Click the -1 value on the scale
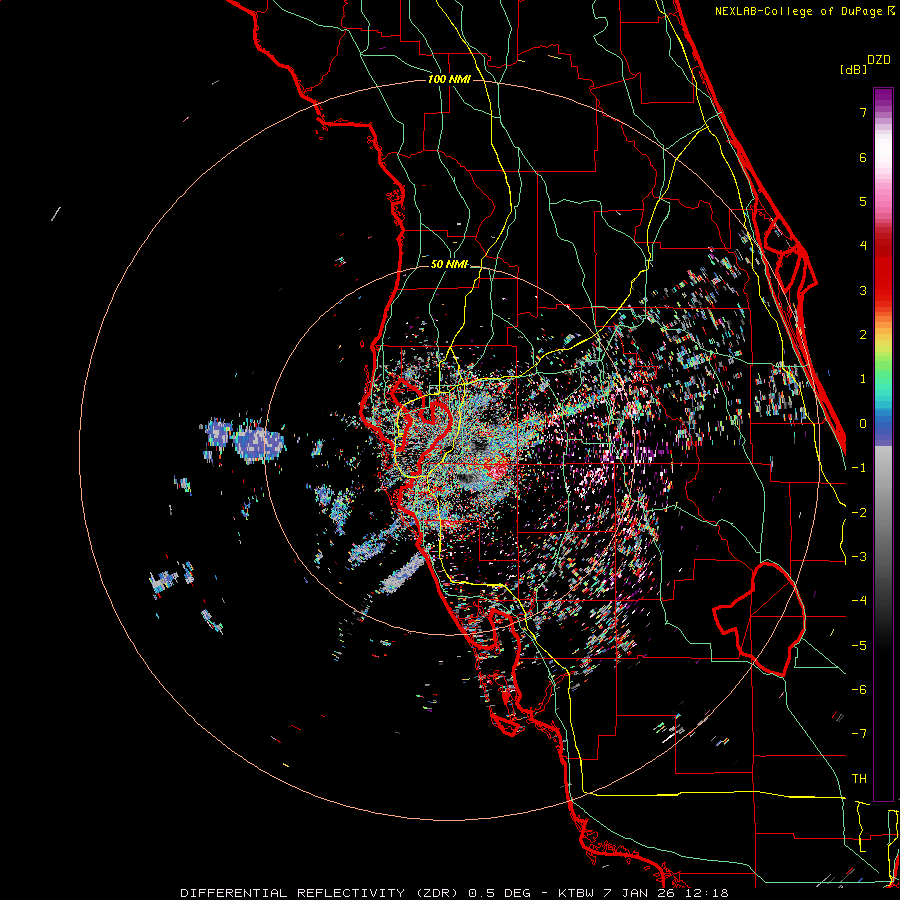This screenshot has height=900, width=900. click(859, 468)
